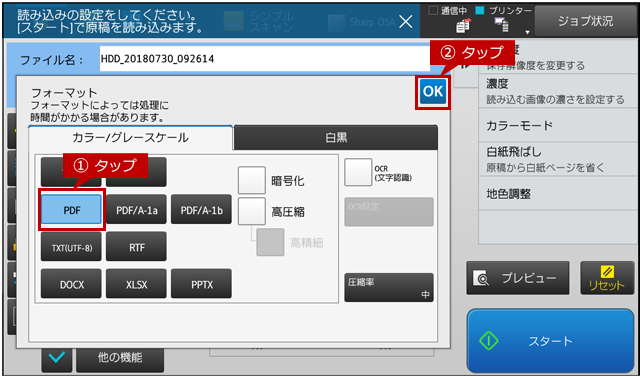Select TXT(UTF-8) format

point(71,247)
